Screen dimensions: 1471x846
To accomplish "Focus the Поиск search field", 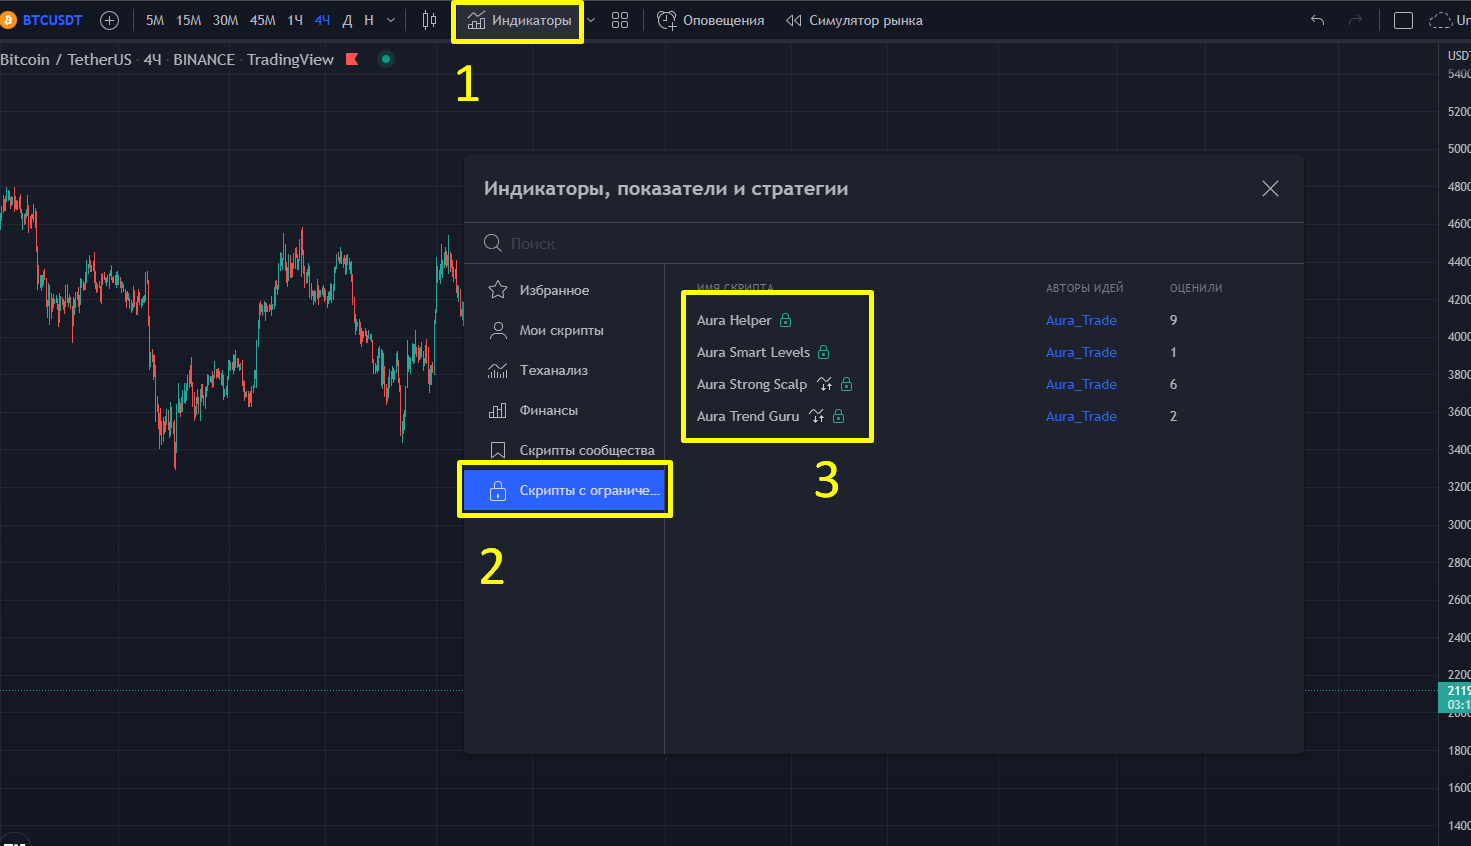I will (x=884, y=243).
